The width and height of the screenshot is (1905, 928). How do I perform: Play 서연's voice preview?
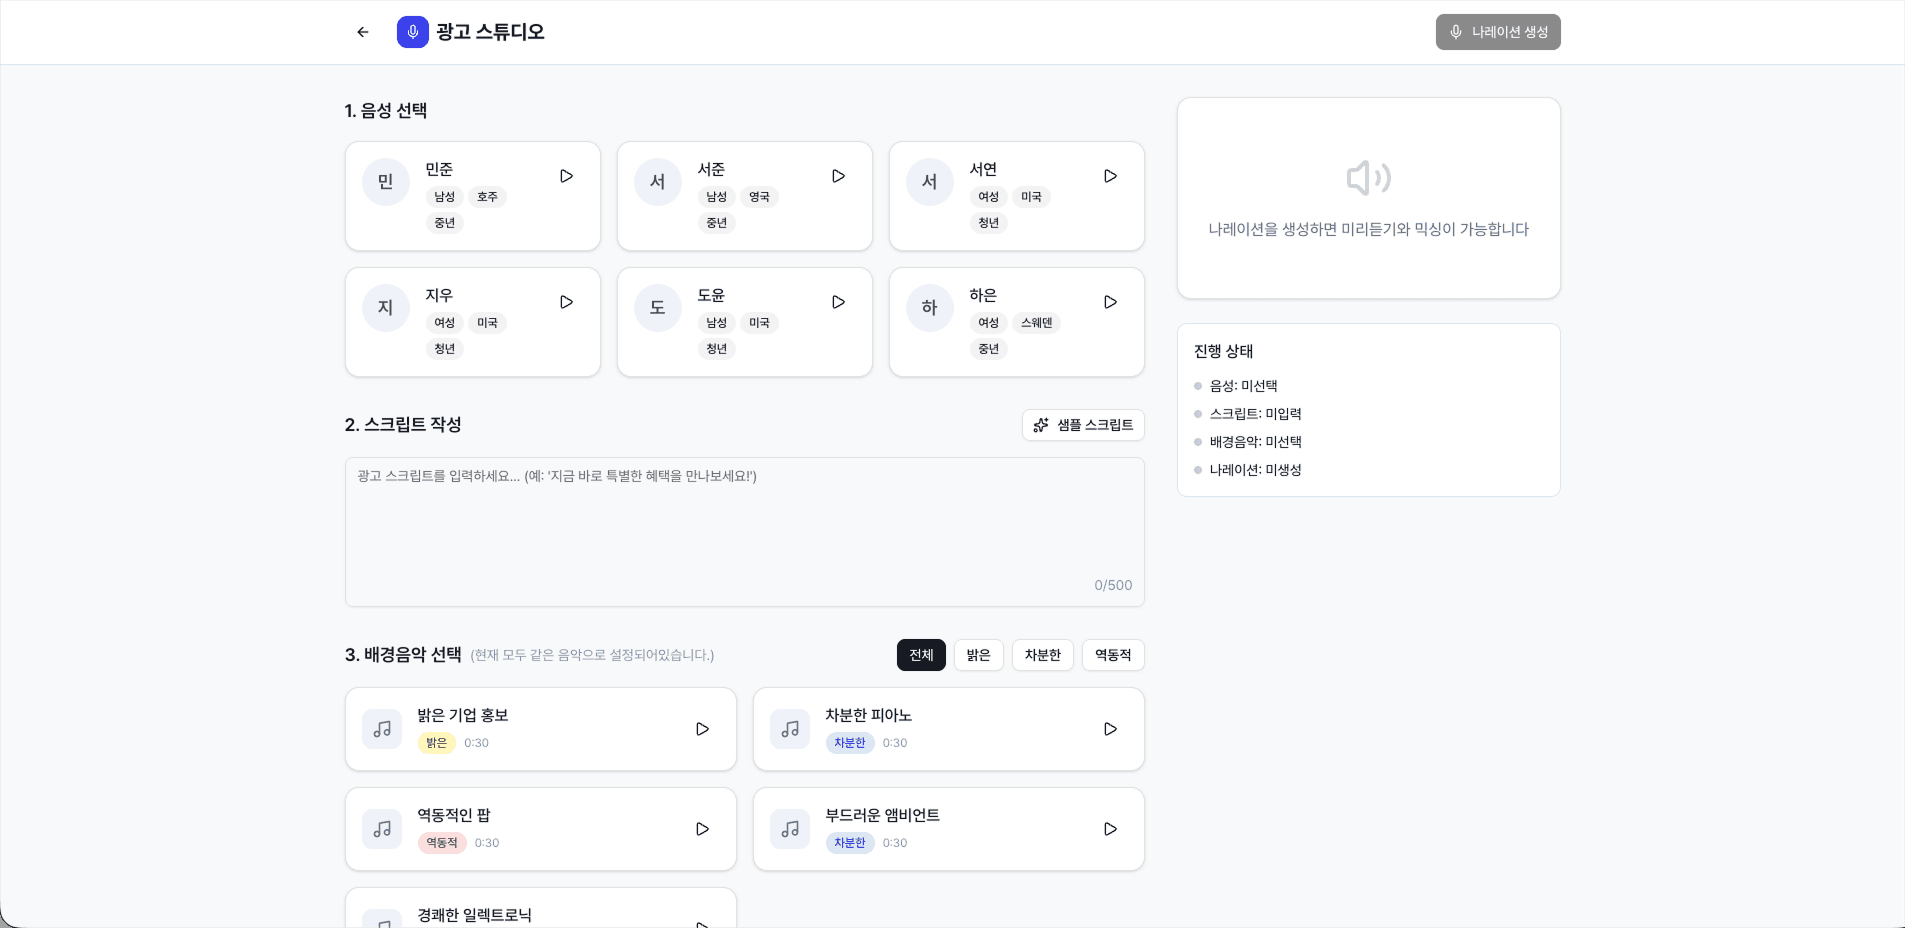coord(1110,176)
